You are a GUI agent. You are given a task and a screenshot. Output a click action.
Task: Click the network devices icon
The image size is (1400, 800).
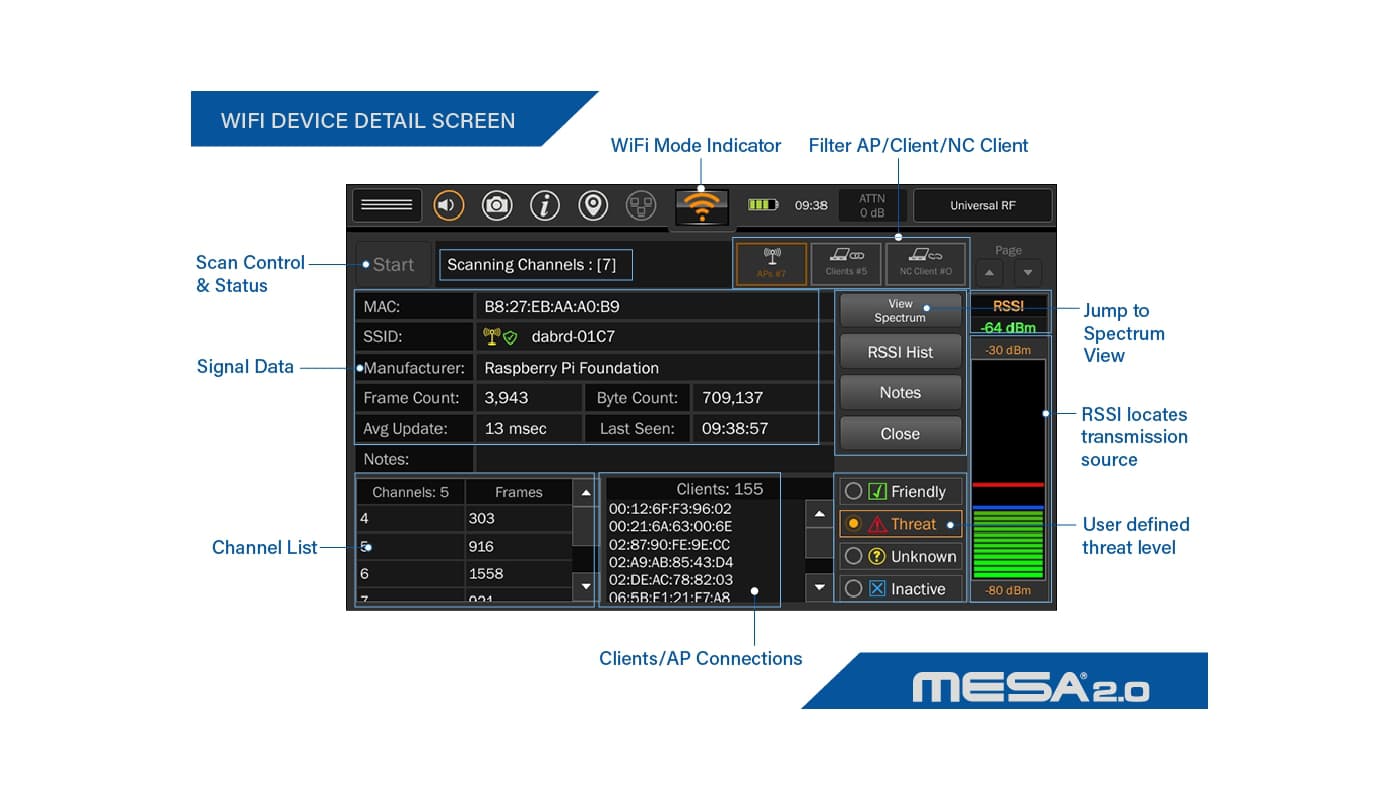pyautogui.click(x=641, y=205)
